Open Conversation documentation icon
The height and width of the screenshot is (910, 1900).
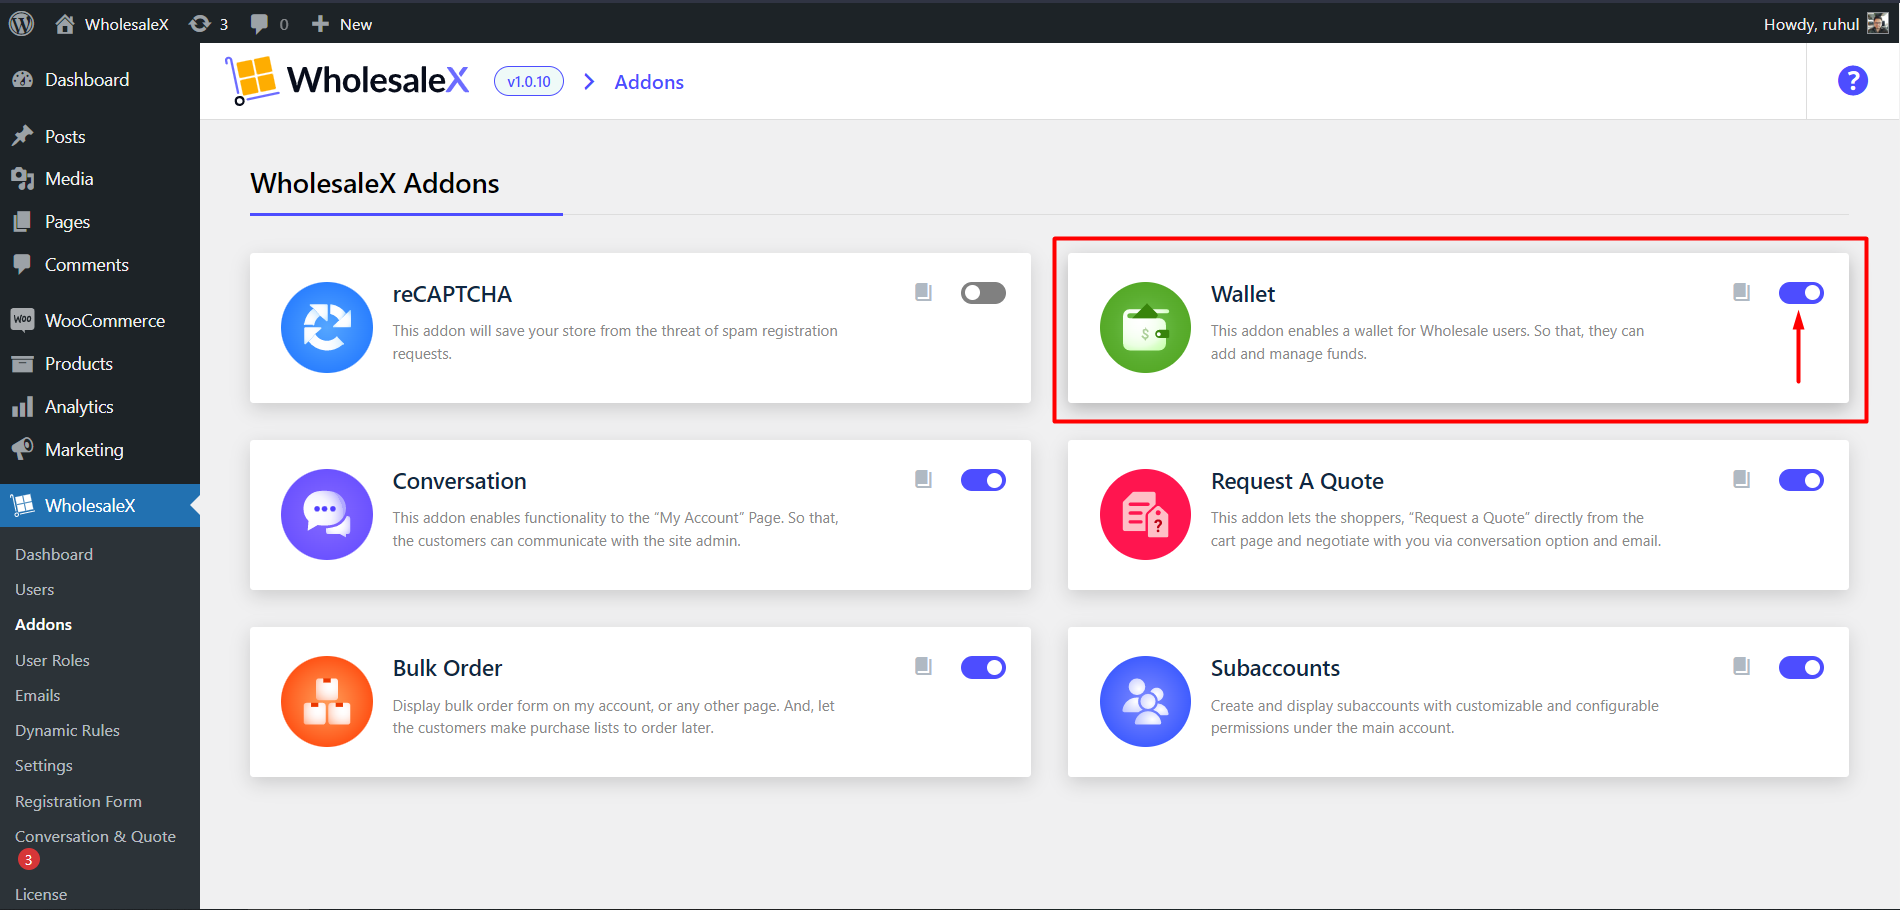coord(923,479)
